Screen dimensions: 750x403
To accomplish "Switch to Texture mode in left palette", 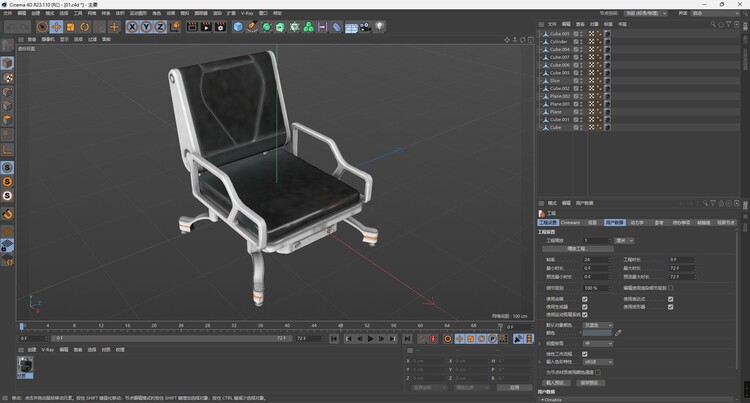I will (x=7, y=77).
